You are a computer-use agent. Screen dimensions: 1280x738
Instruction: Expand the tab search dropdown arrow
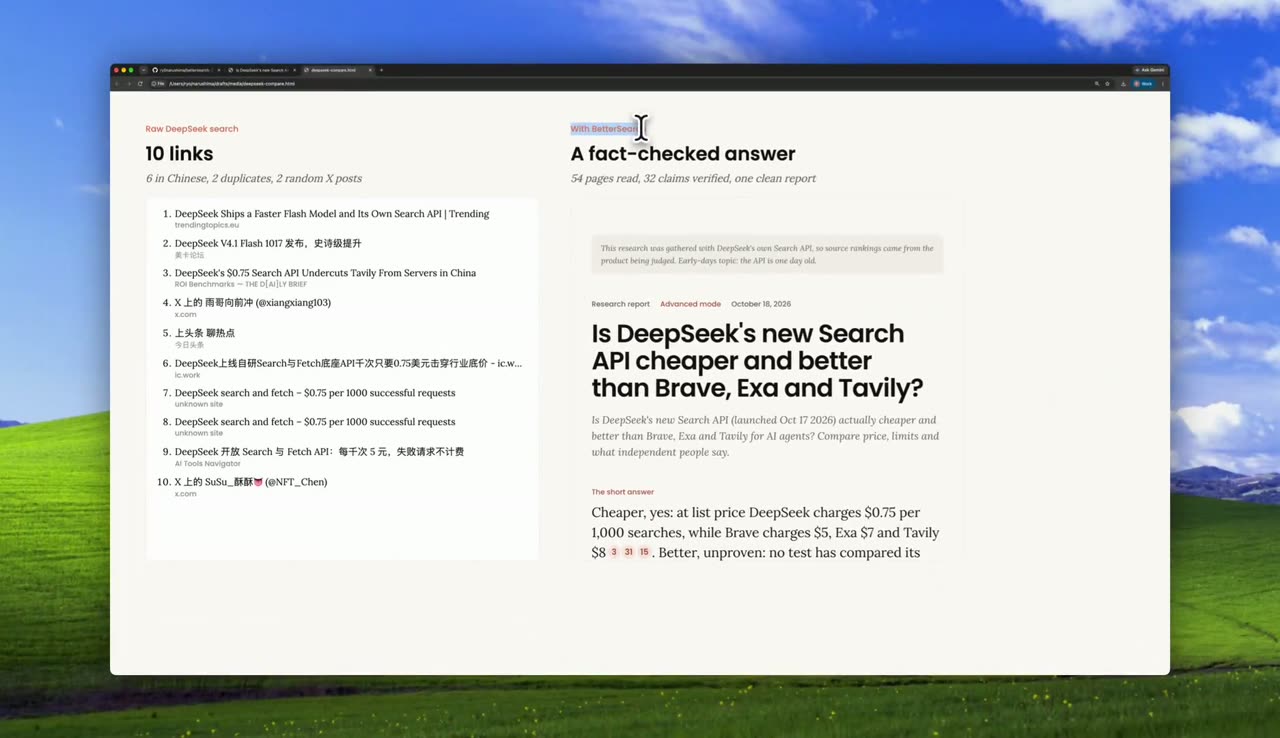tap(143, 70)
